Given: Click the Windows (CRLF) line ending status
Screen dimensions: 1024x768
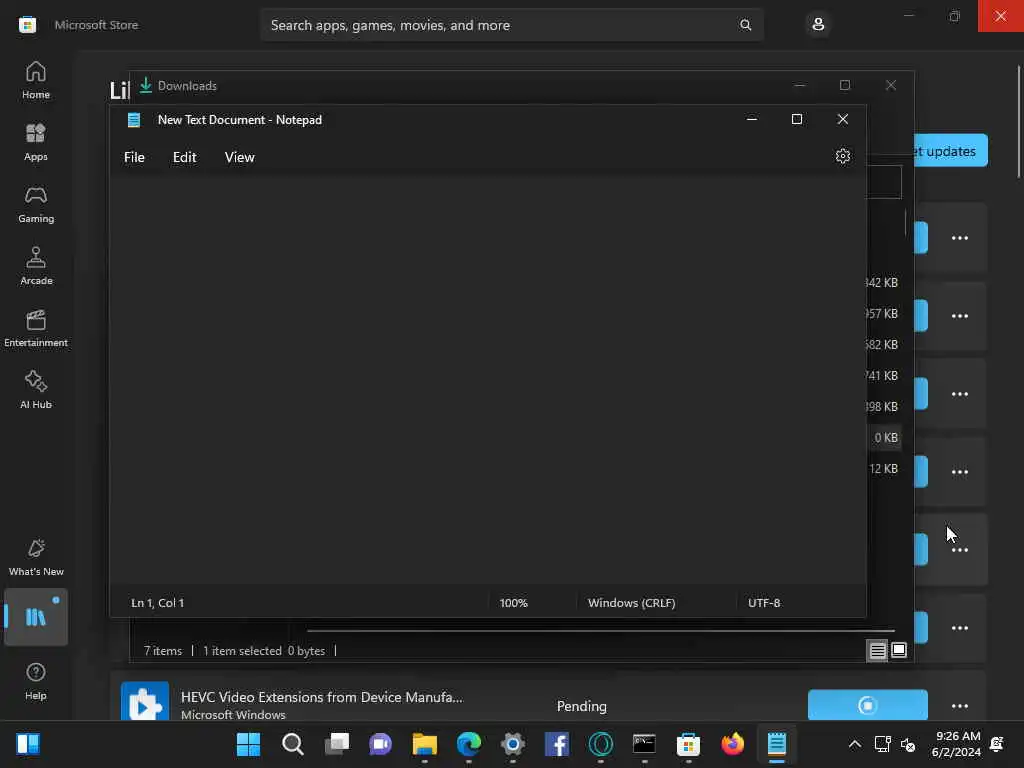Looking at the screenshot, I should tap(632, 603).
